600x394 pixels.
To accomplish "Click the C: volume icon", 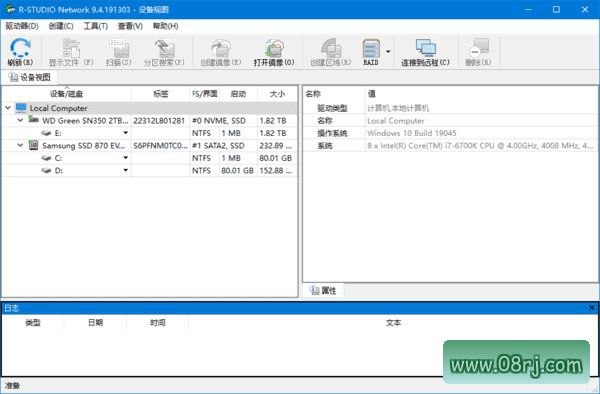I will click(x=46, y=158).
